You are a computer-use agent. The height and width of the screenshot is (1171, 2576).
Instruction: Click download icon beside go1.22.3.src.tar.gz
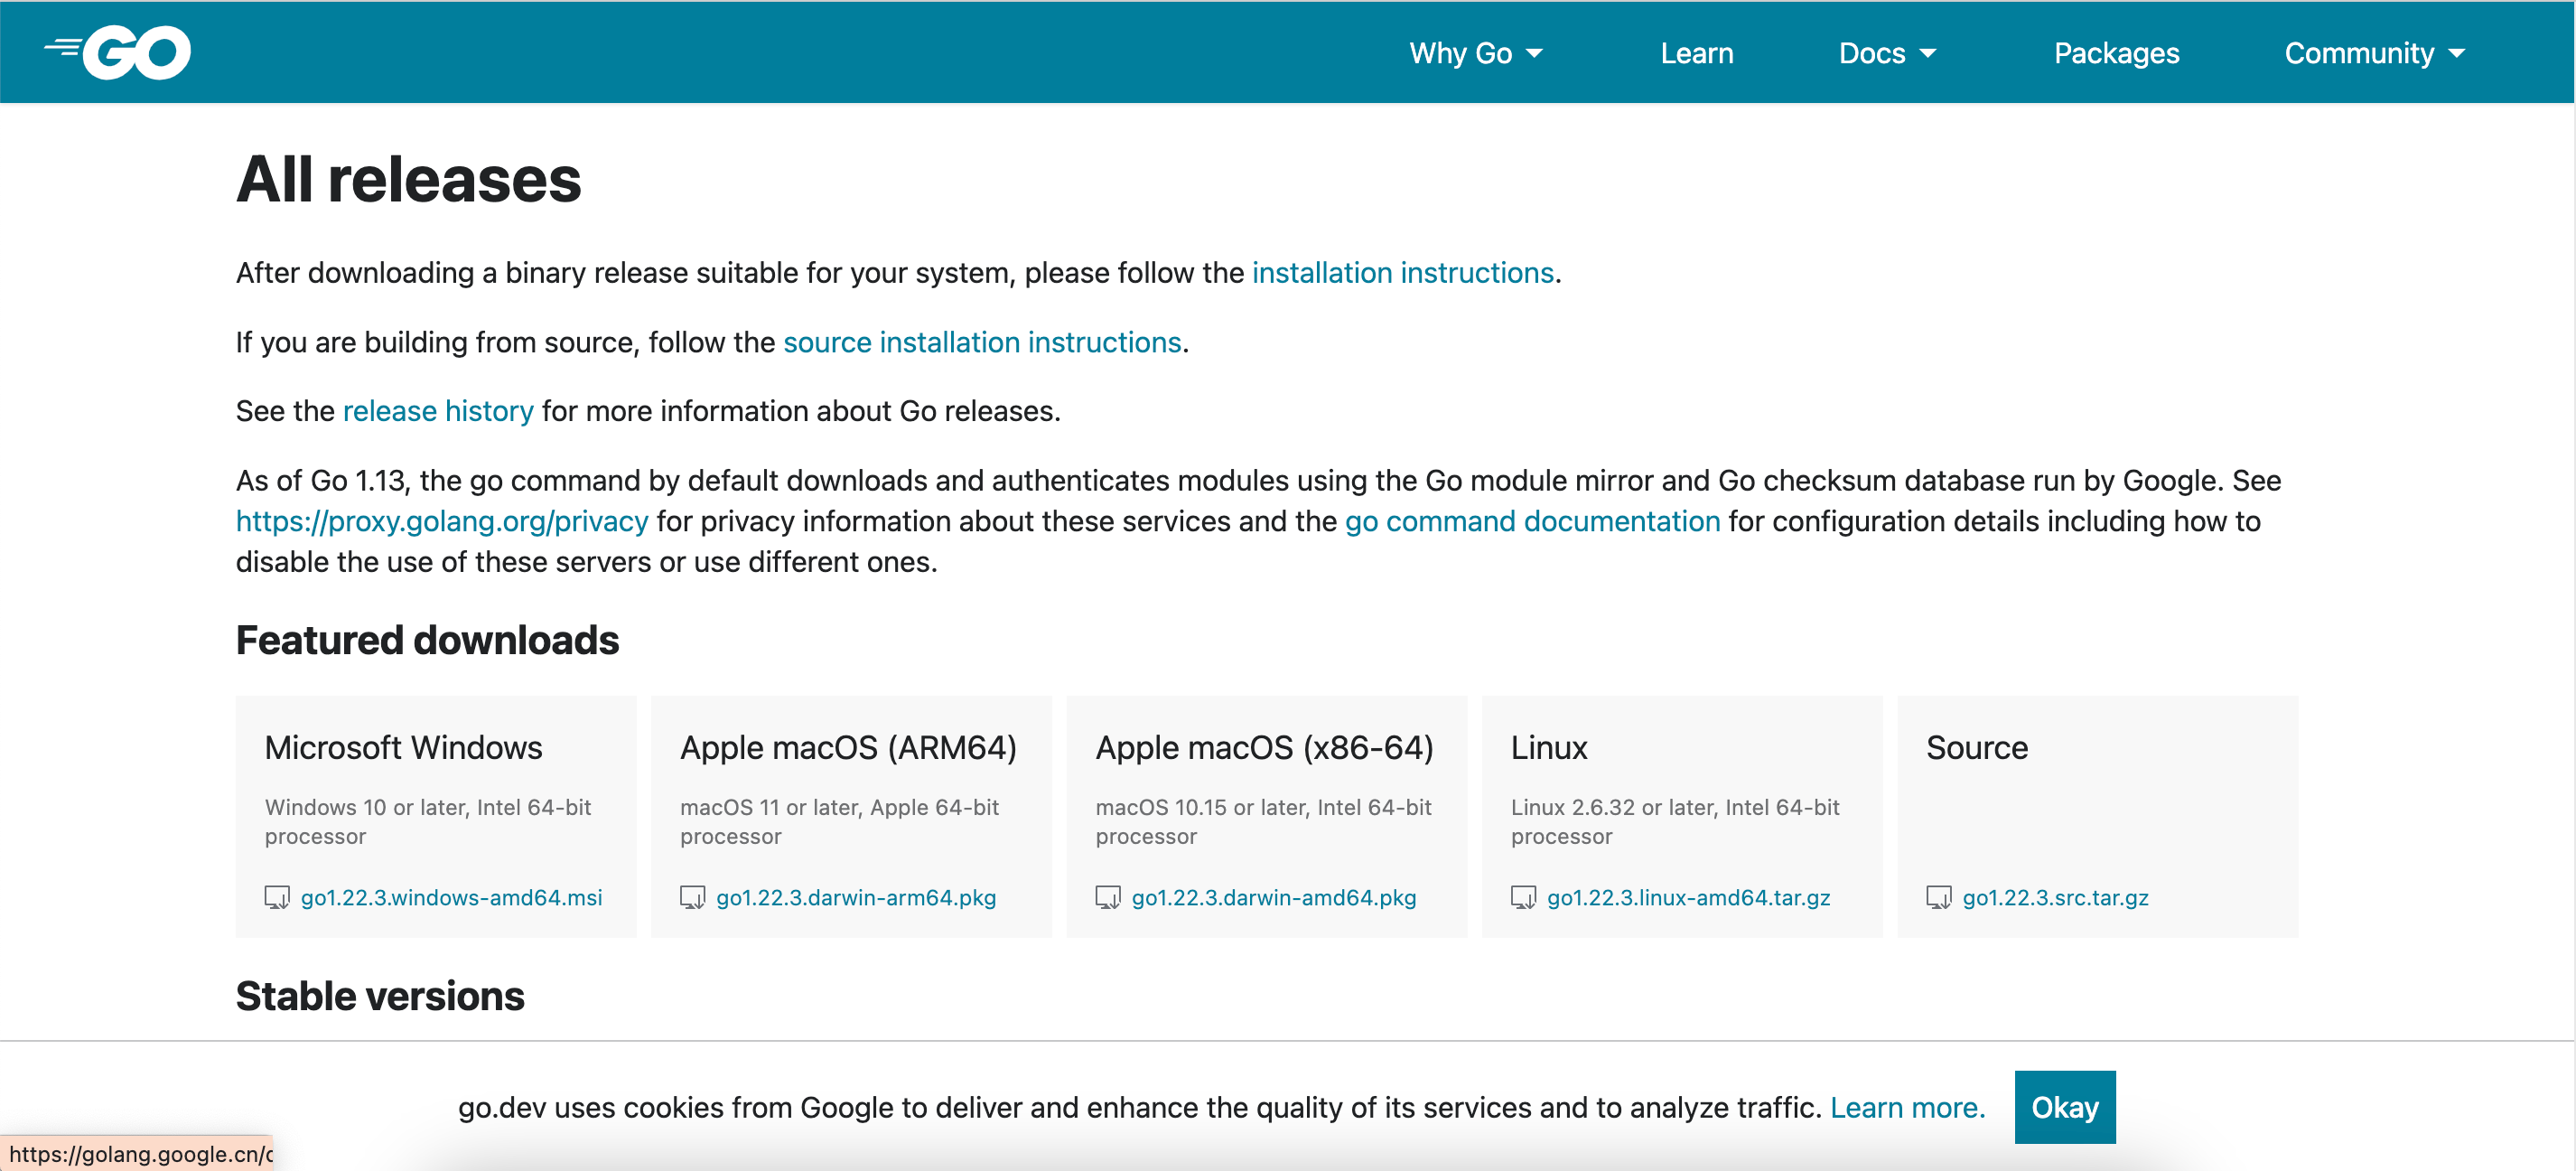(1939, 897)
